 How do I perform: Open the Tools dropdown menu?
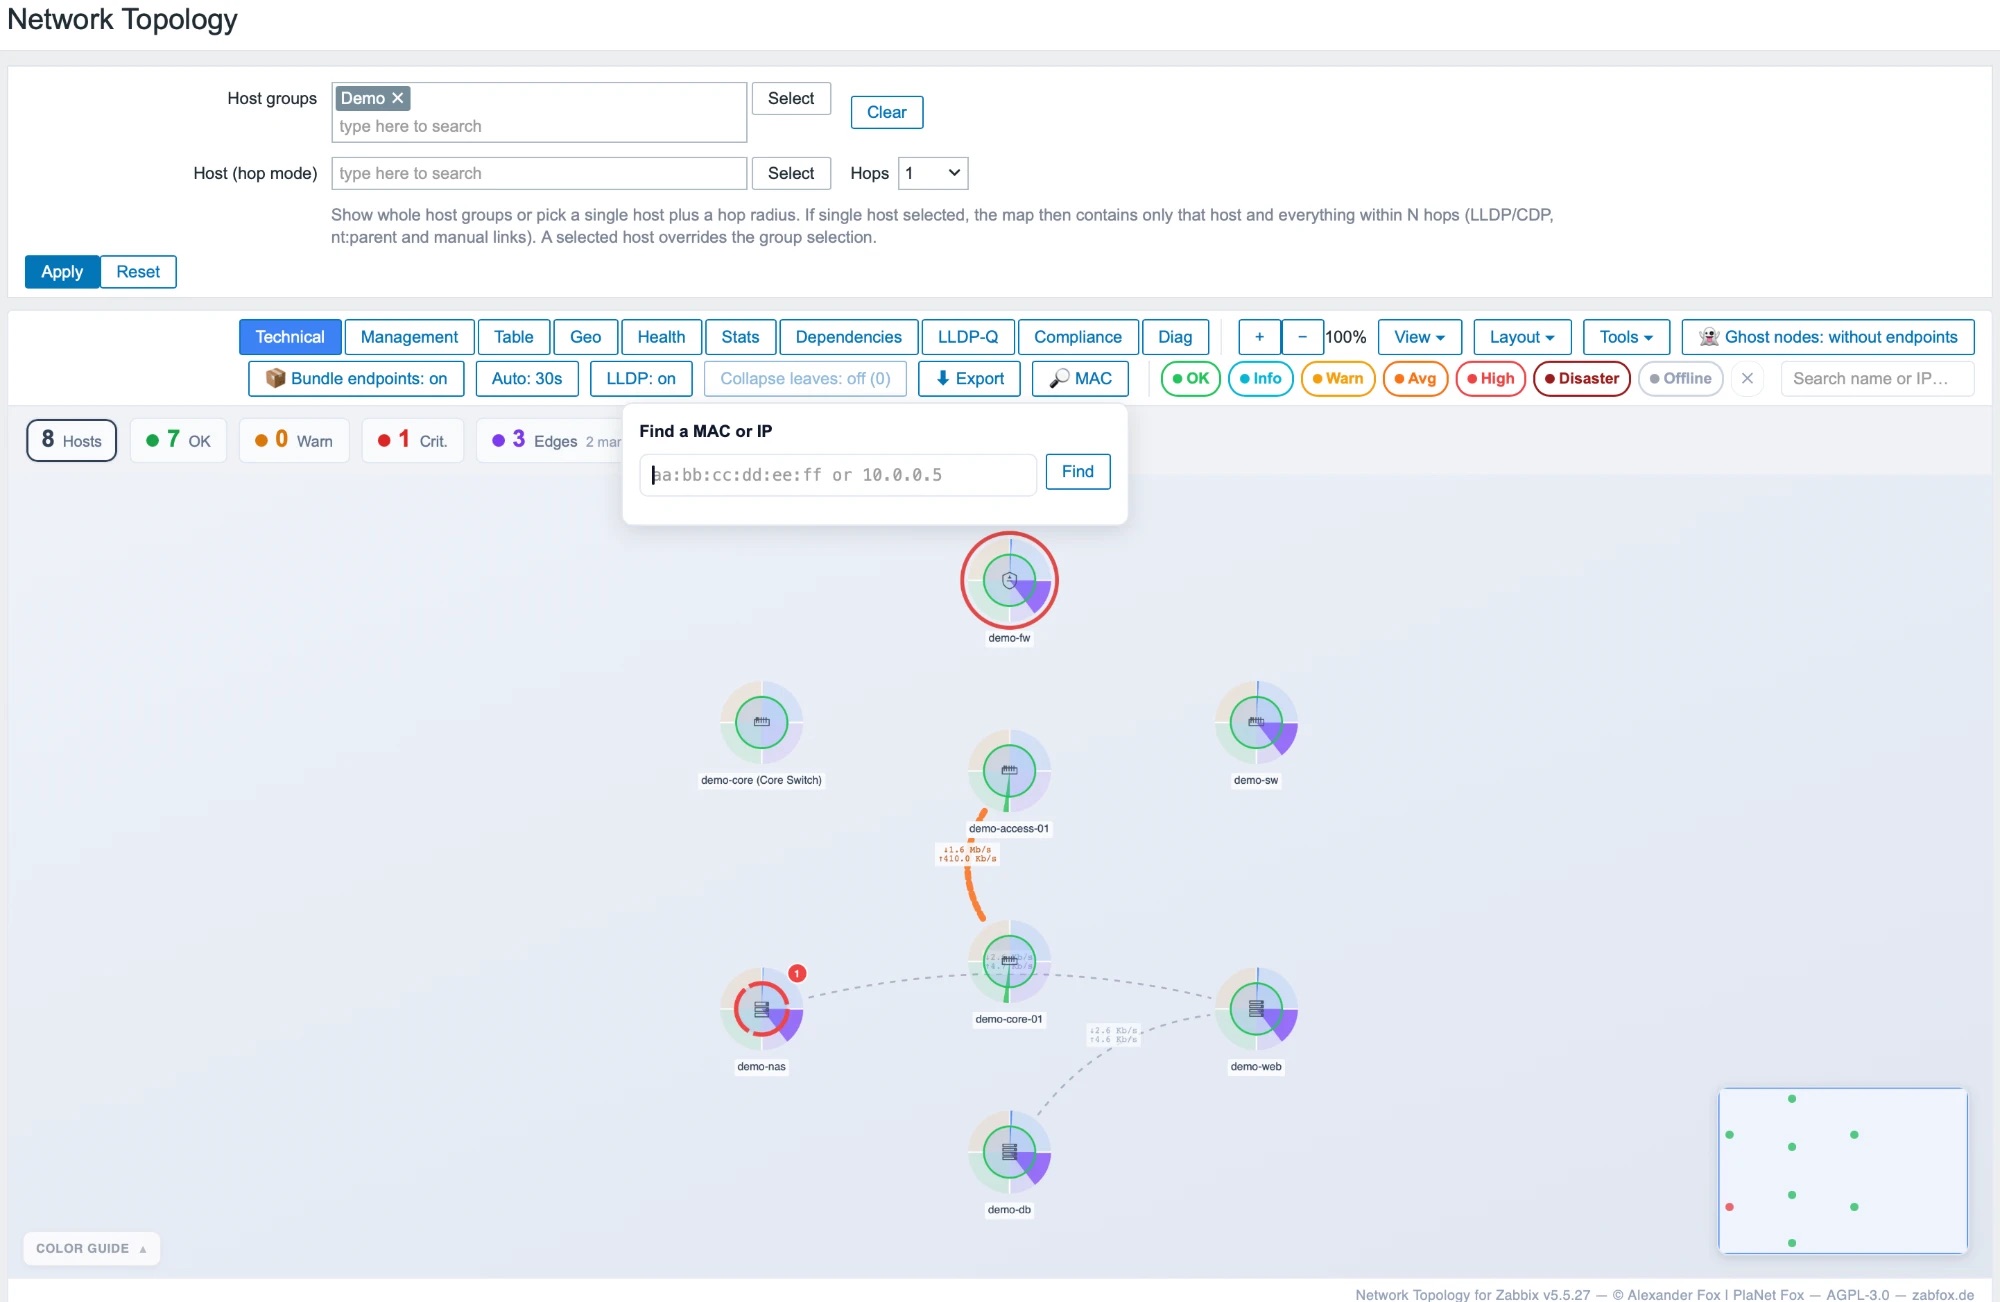click(x=1626, y=337)
